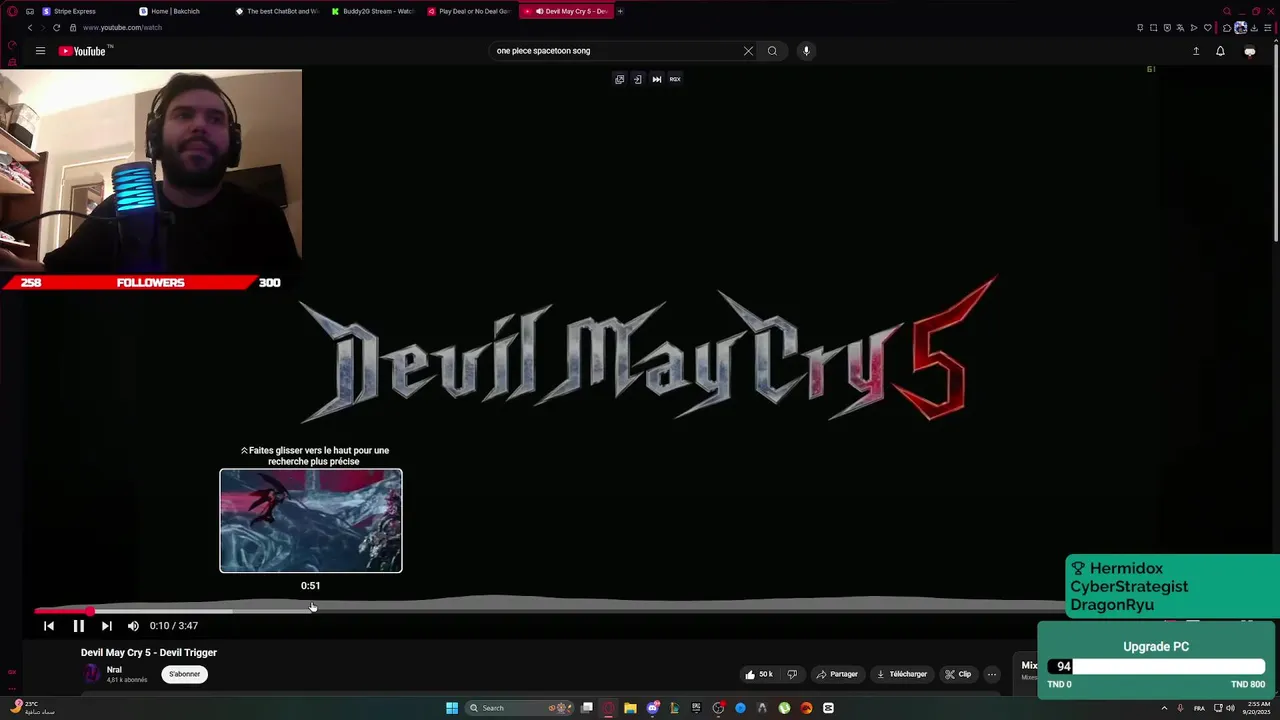Open the browser downloads icon
This screenshot has width=1280, height=720.
tap(1254, 28)
